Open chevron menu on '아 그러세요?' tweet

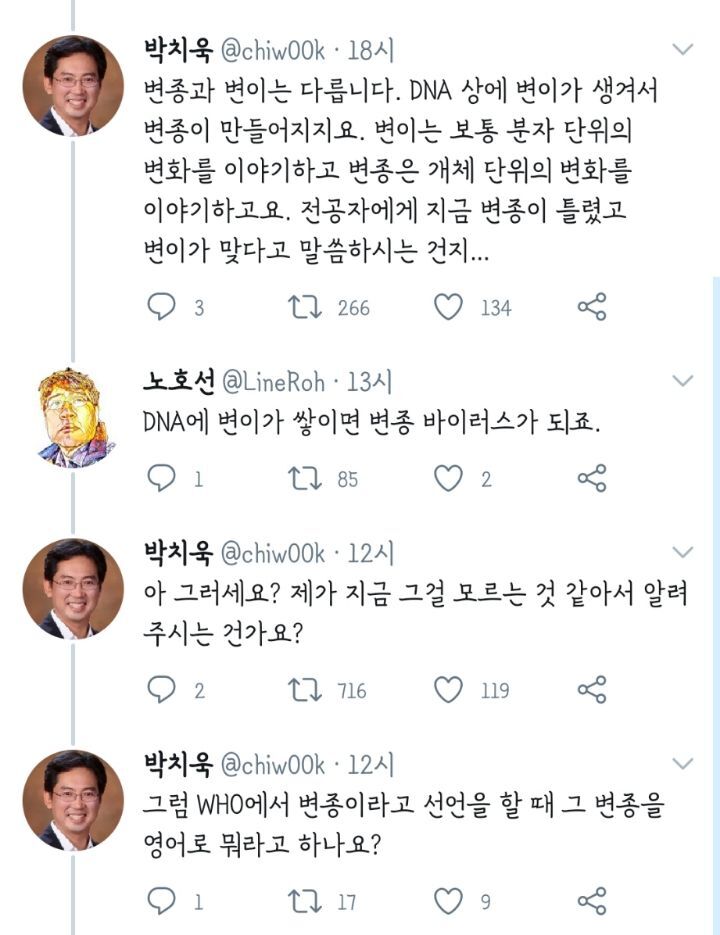pos(683,552)
